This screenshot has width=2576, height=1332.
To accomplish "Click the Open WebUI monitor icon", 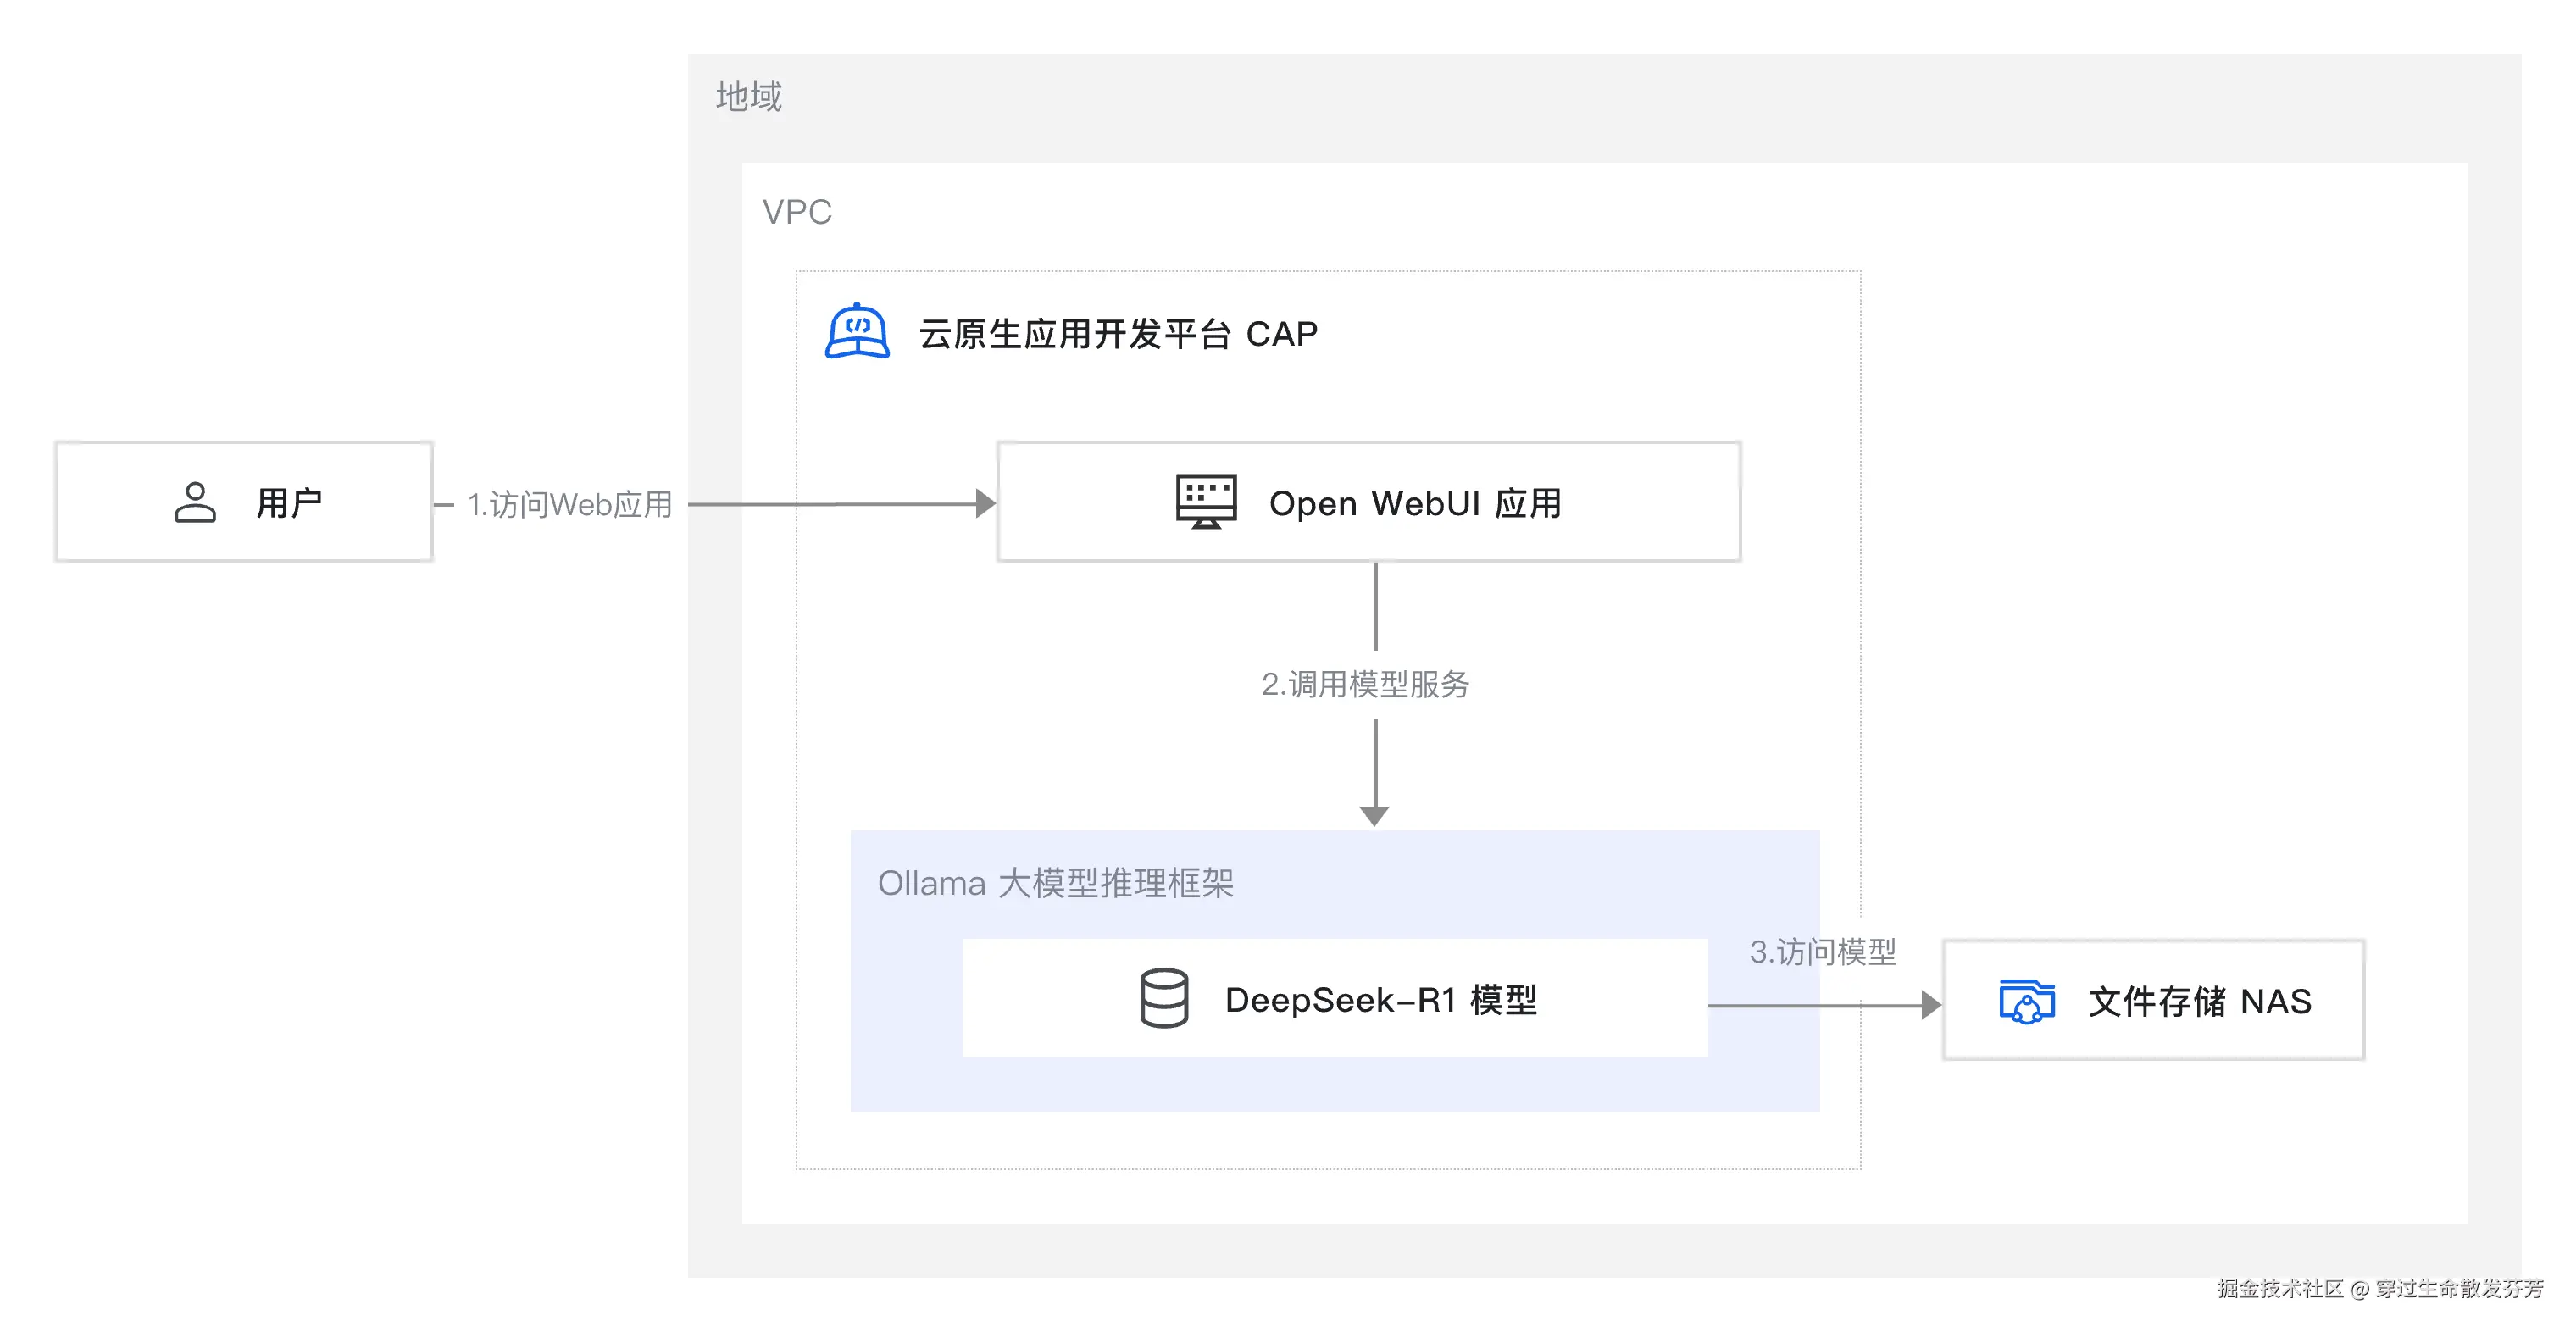I will [1206, 501].
